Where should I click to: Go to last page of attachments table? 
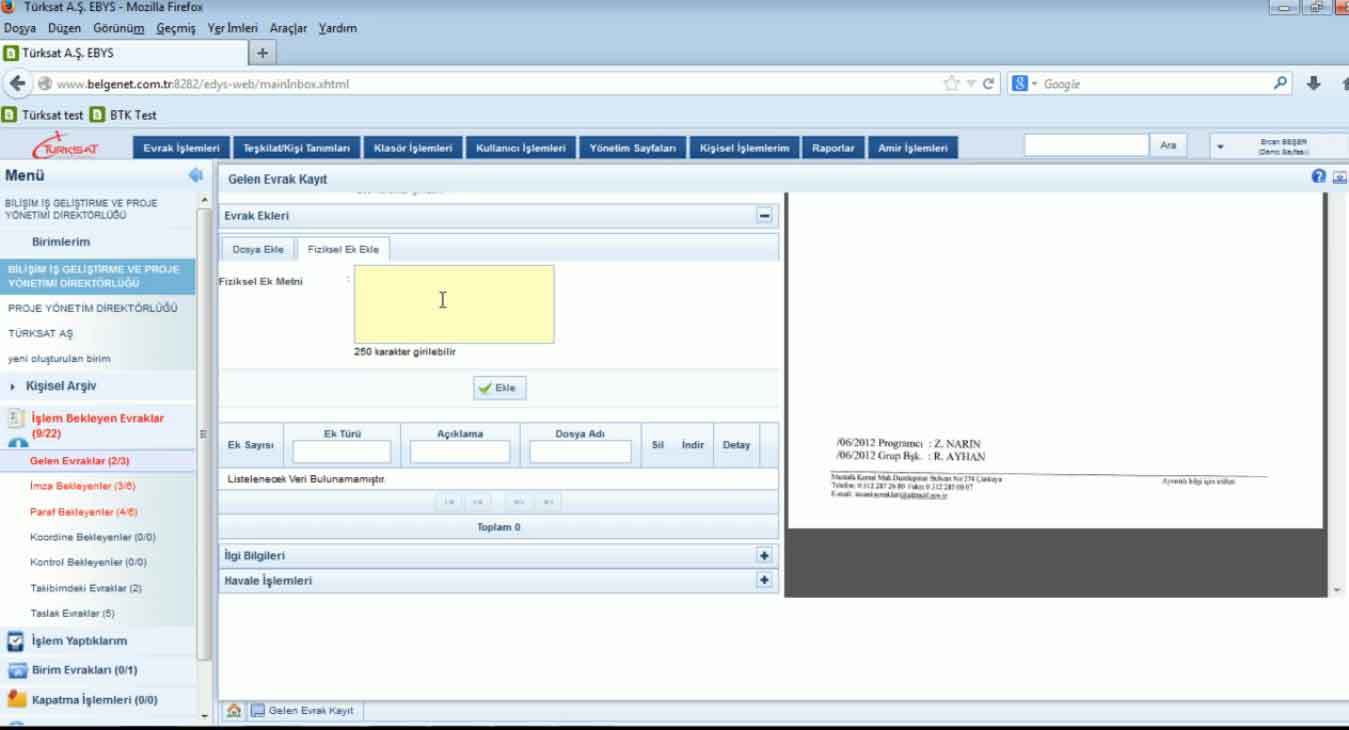(x=547, y=502)
